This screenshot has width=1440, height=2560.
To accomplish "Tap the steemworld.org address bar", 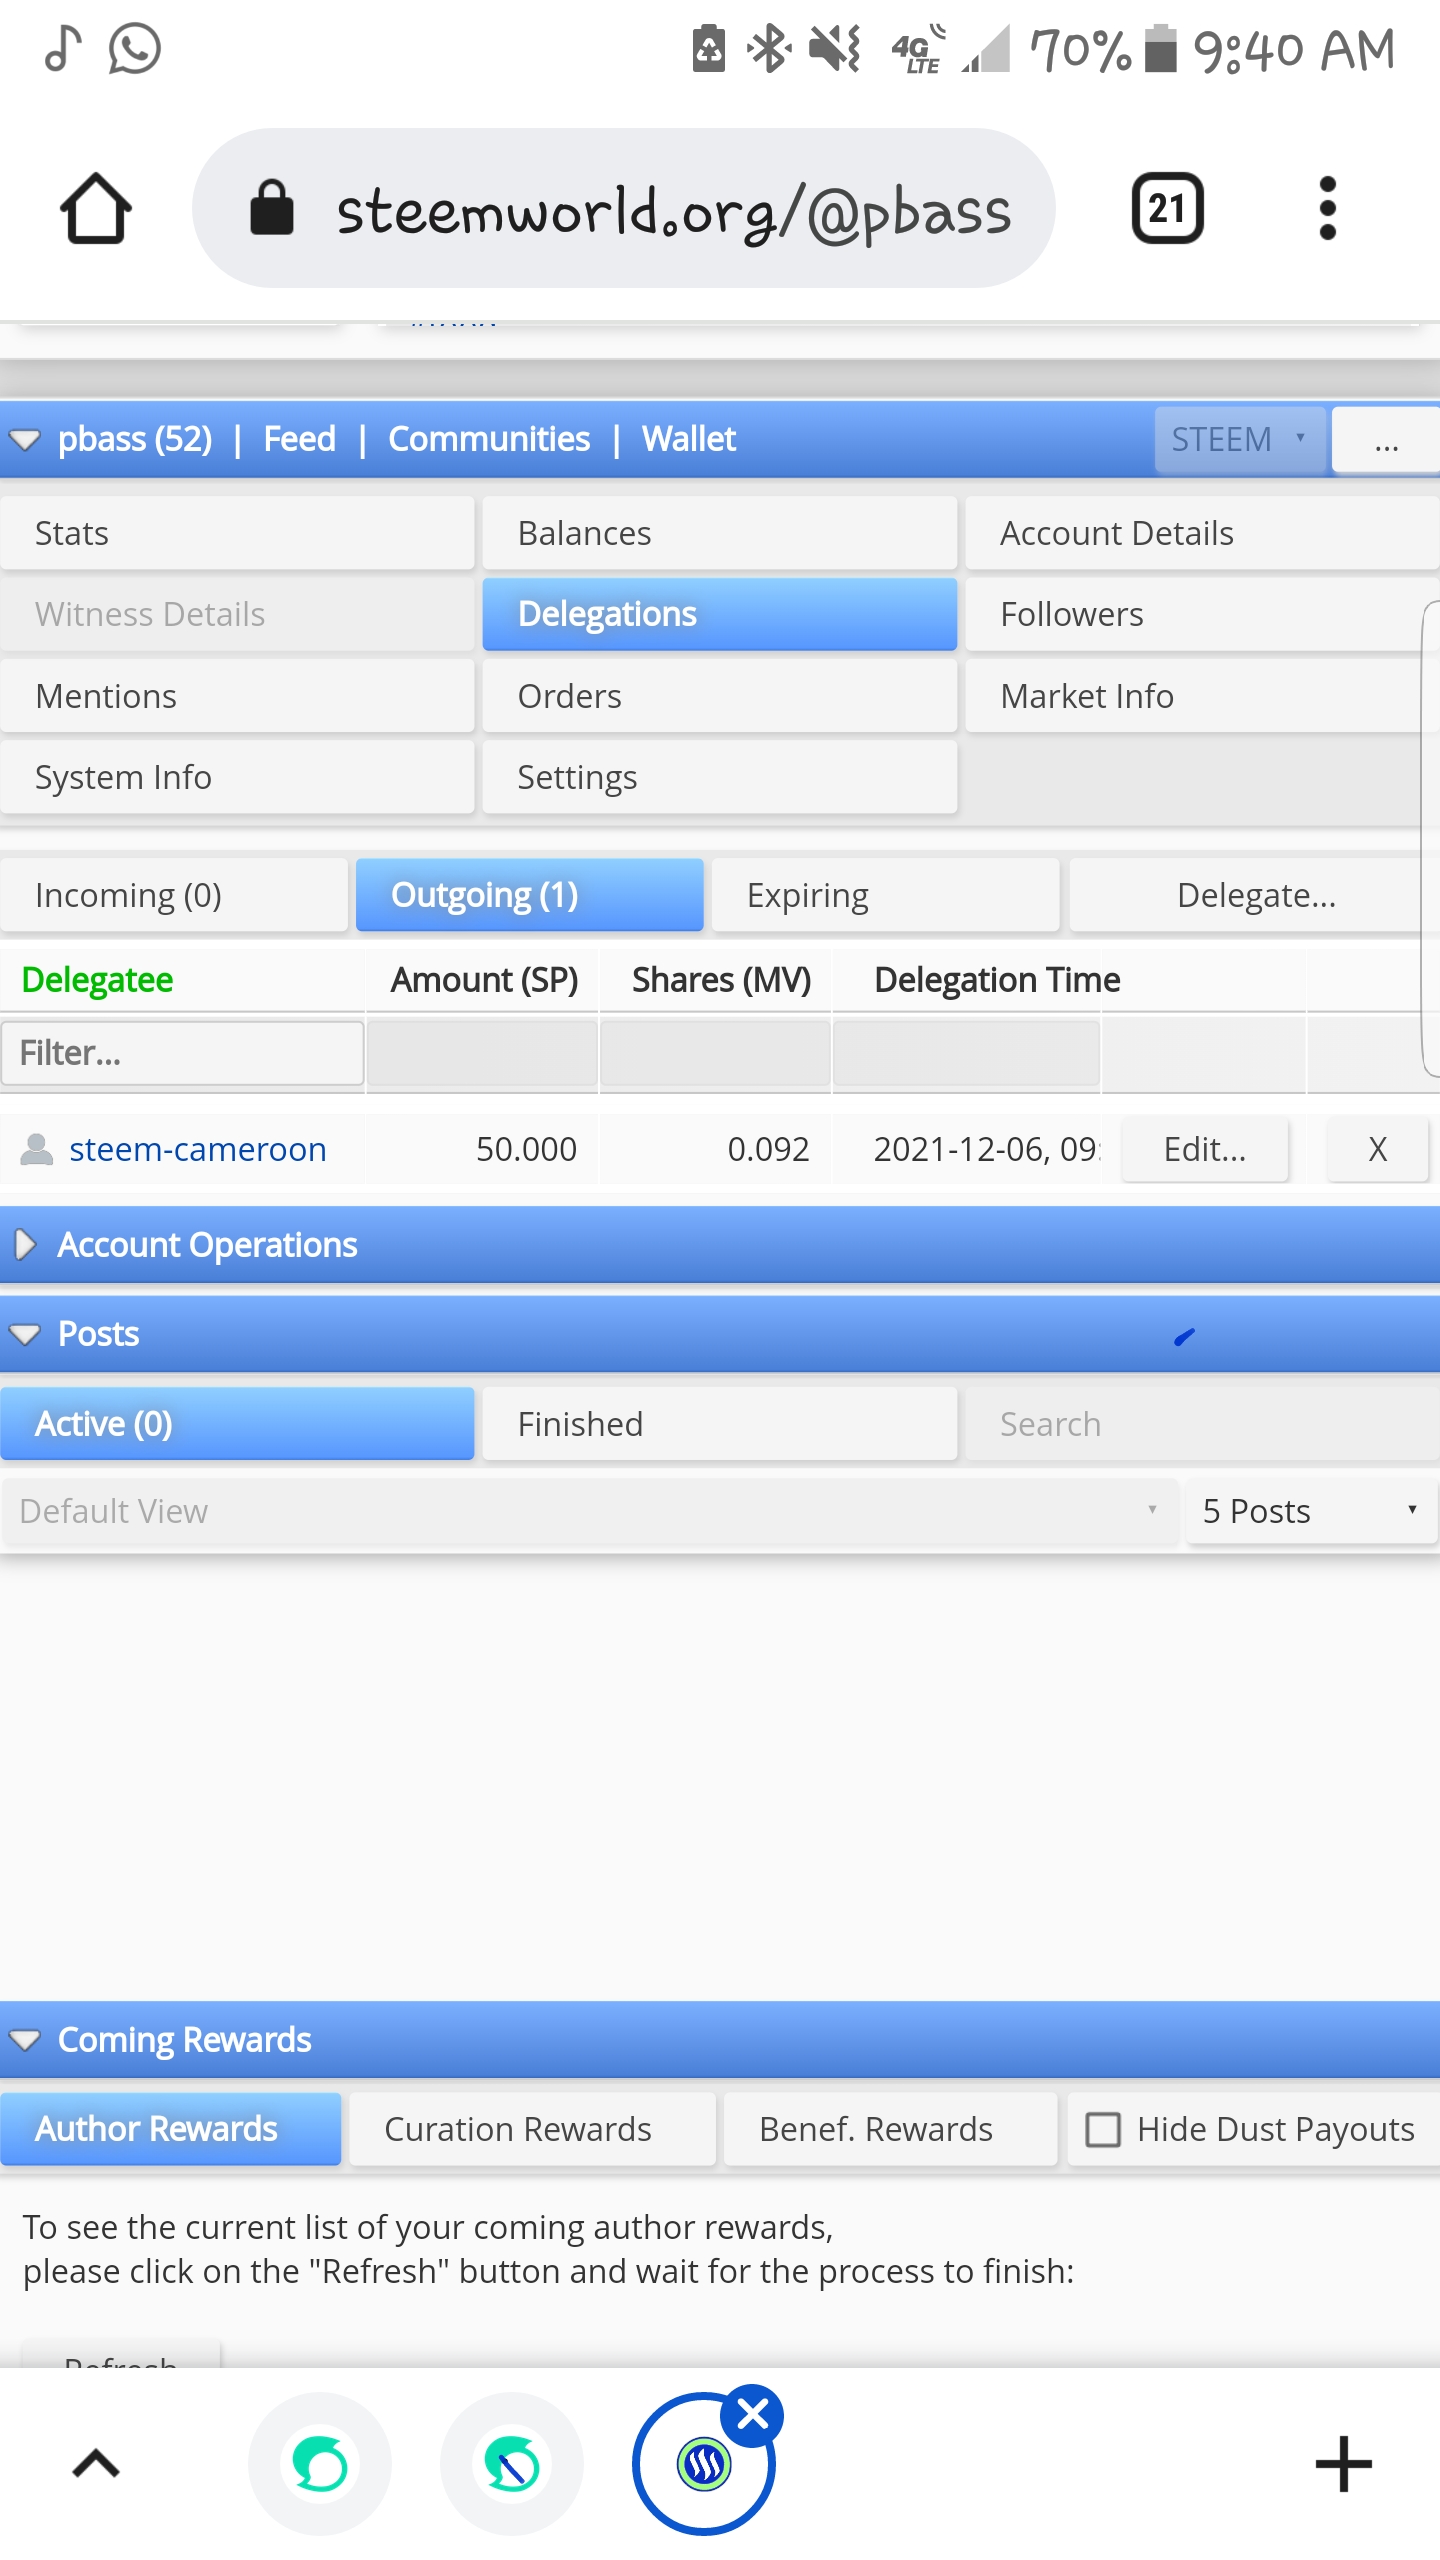I will click(624, 208).
